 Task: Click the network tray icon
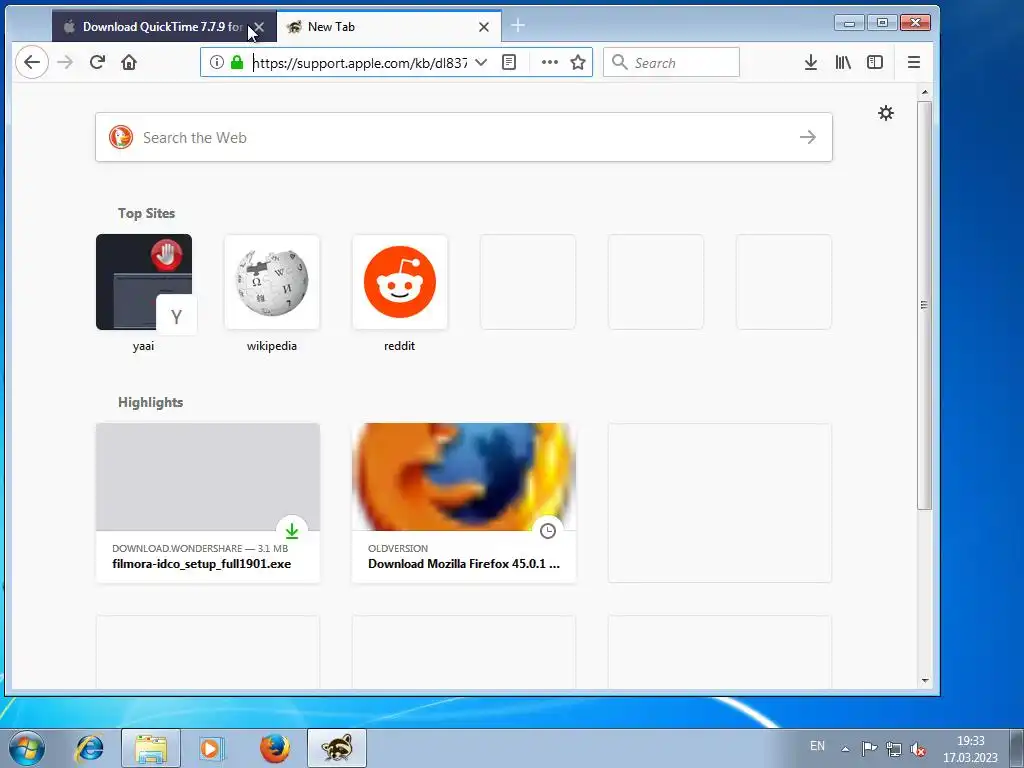point(893,749)
